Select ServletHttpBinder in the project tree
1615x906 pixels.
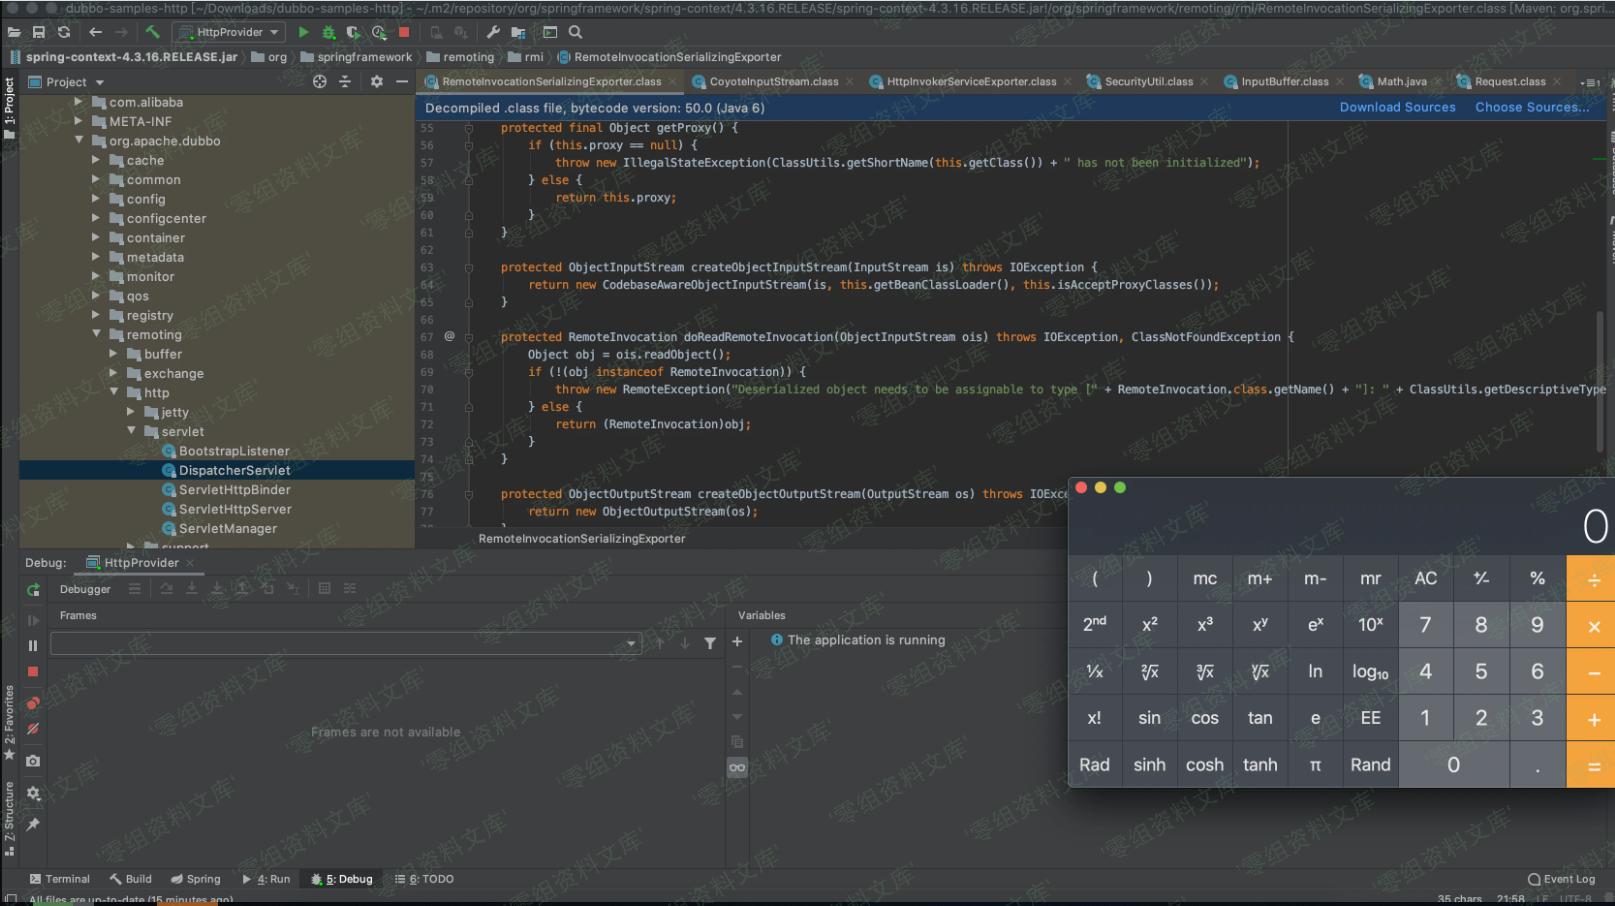[x=234, y=490]
